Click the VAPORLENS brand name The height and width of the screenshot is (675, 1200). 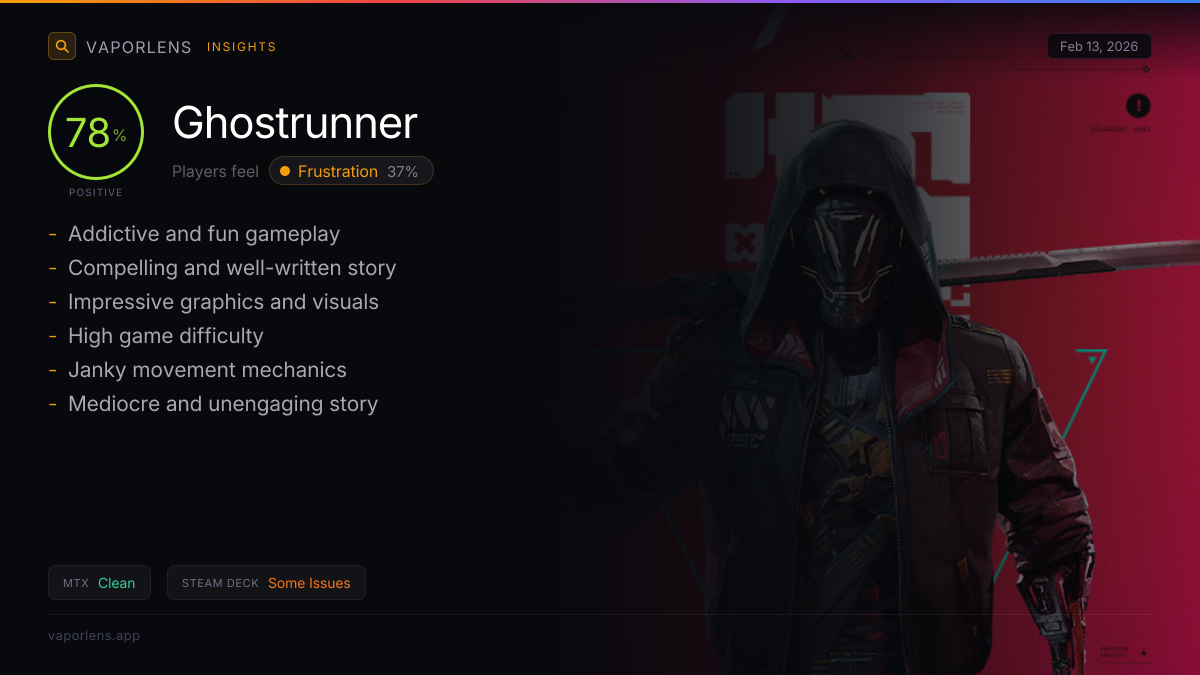[x=139, y=47]
